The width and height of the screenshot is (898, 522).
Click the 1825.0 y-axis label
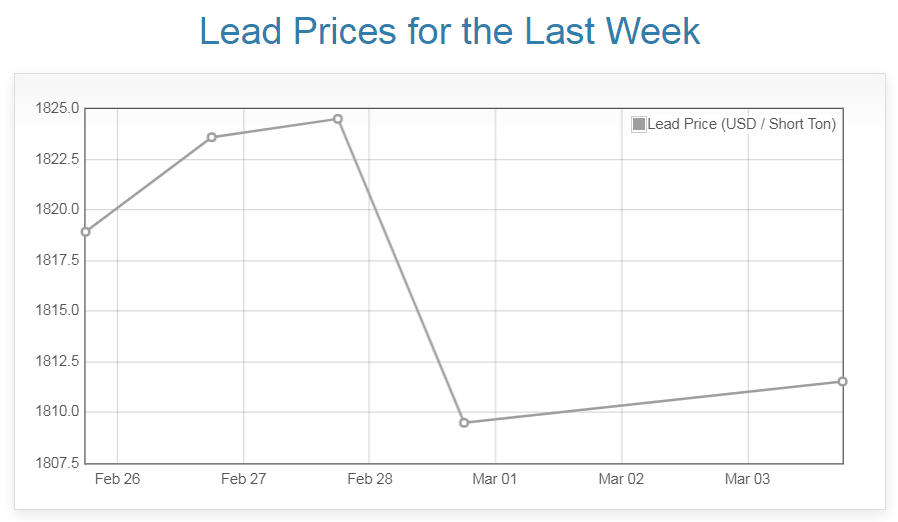tap(57, 108)
